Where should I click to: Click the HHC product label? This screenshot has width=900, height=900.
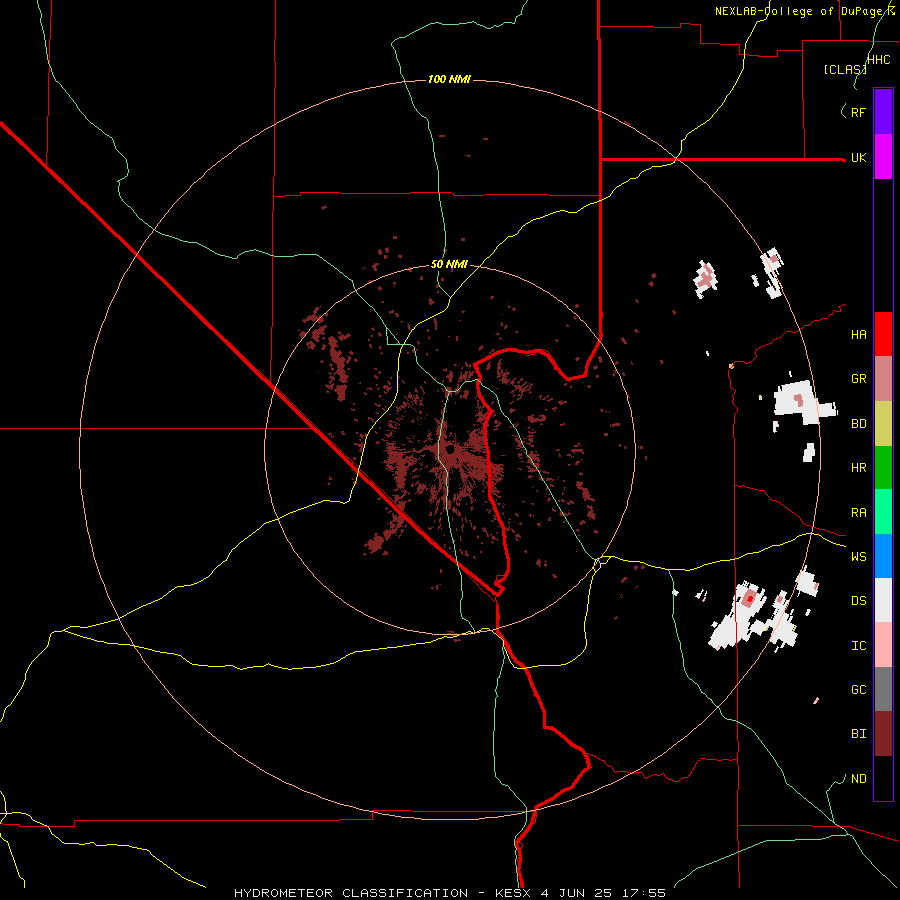pyautogui.click(x=879, y=60)
